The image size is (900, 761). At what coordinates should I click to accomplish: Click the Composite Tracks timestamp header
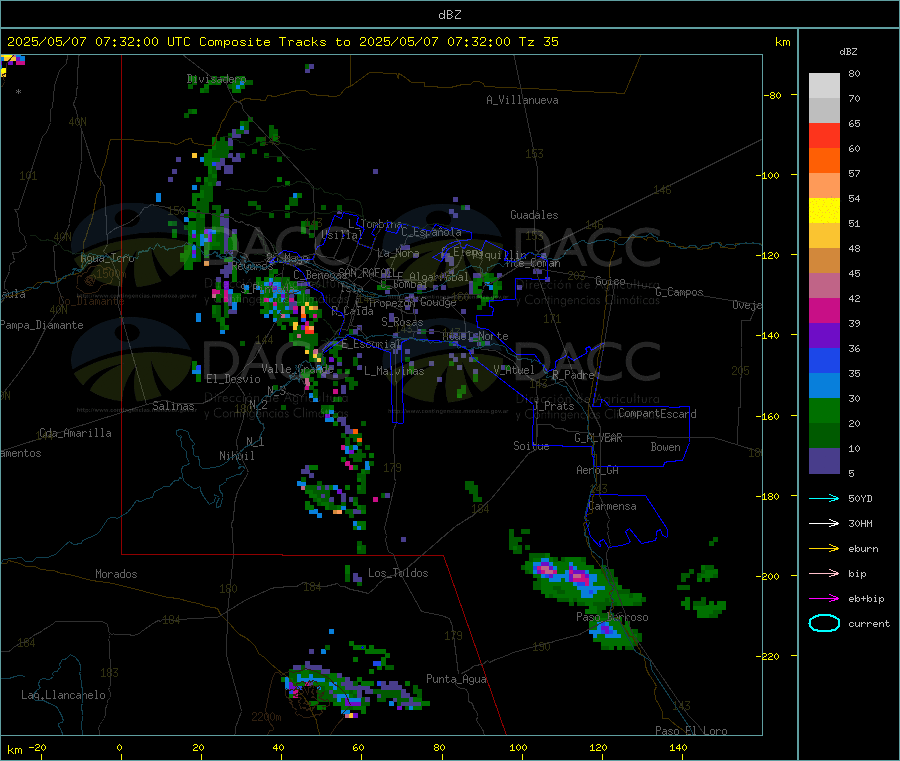[282, 42]
